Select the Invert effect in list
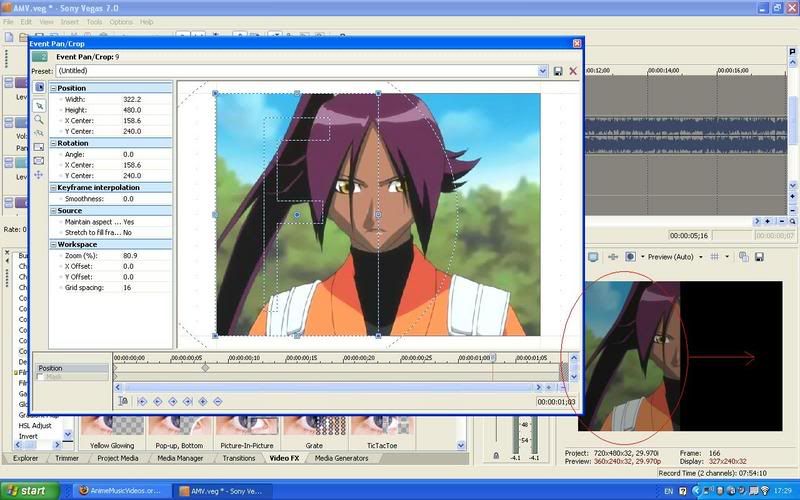This screenshot has height=500, width=800. [x=28, y=436]
